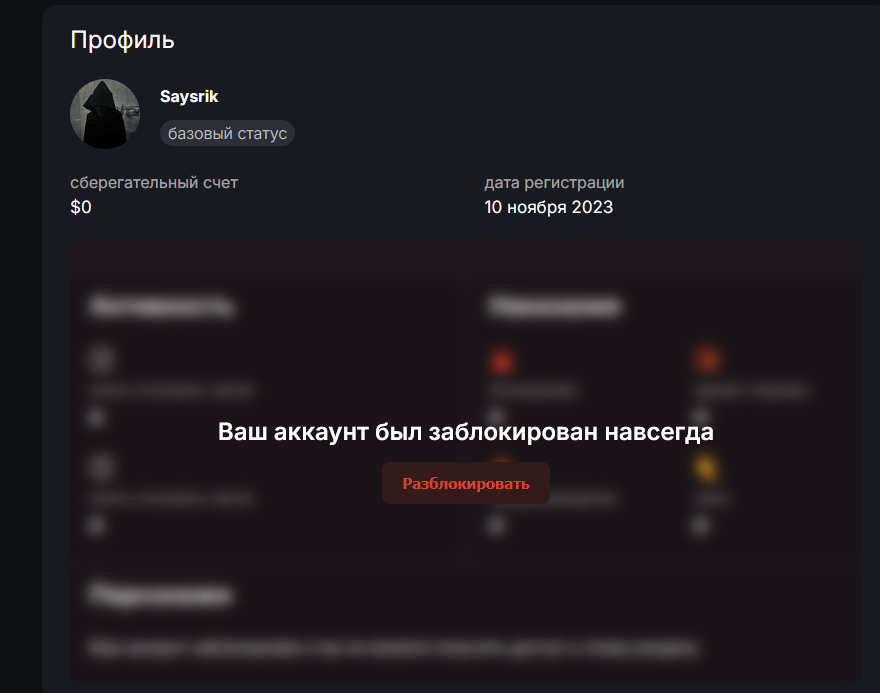Click the blurred section heading near the bottom
Image resolution: width=880 pixels, height=693 pixels.
coord(161,595)
